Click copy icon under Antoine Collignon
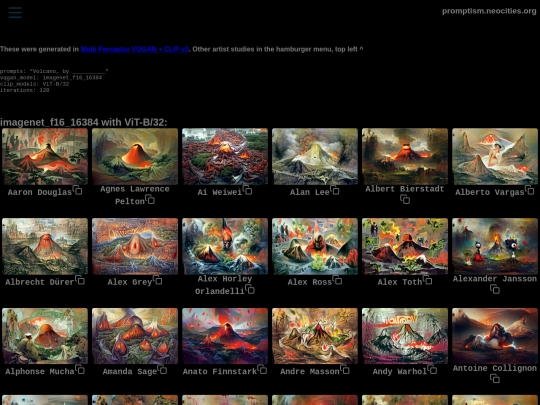Viewport: 540px width, 405px height. point(495,378)
